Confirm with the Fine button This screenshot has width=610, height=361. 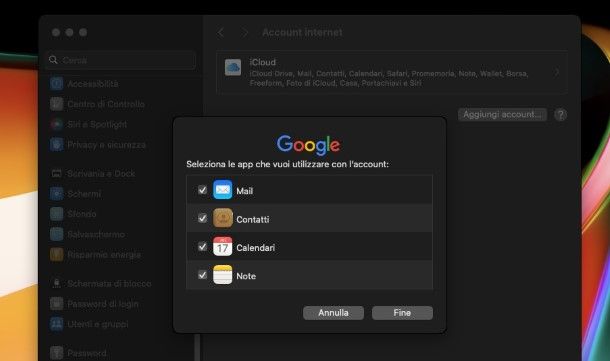coord(402,313)
